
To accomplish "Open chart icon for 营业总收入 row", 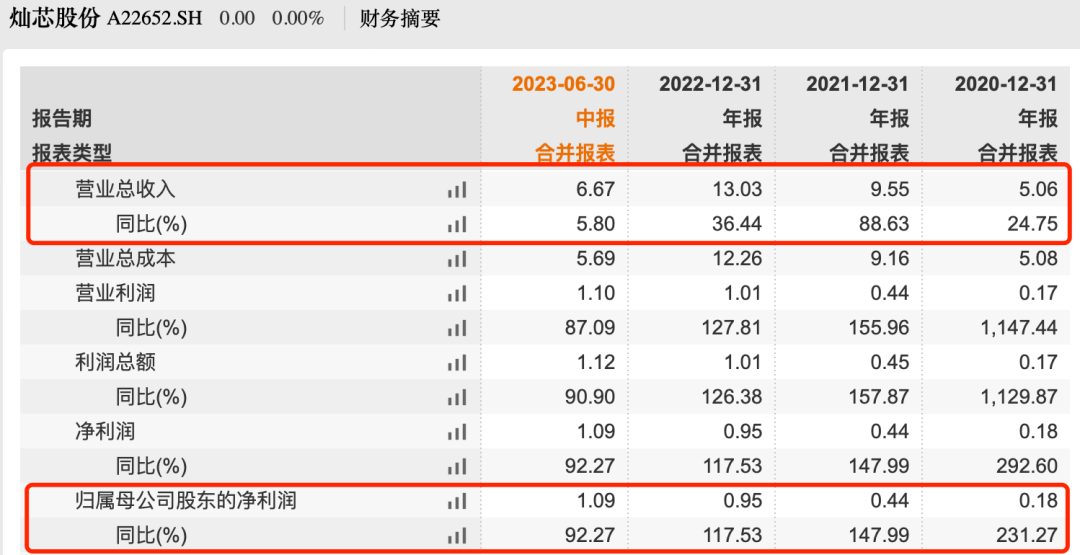I will [457, 189].
